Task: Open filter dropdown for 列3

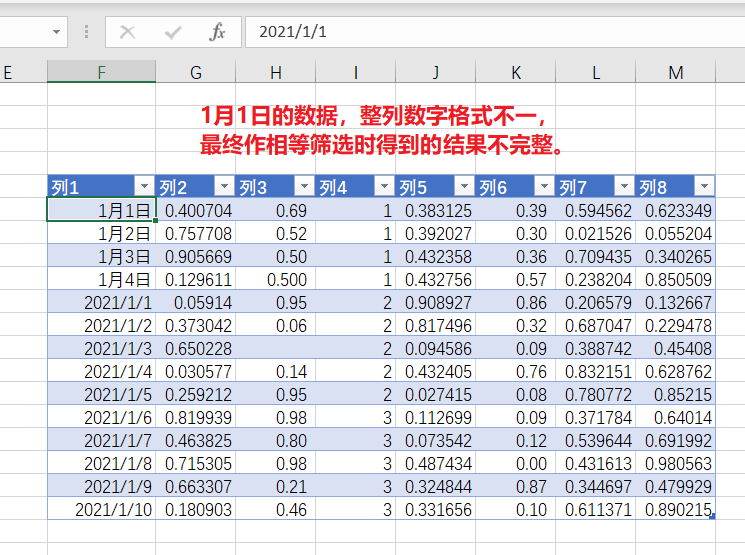Action: [304, 186]
